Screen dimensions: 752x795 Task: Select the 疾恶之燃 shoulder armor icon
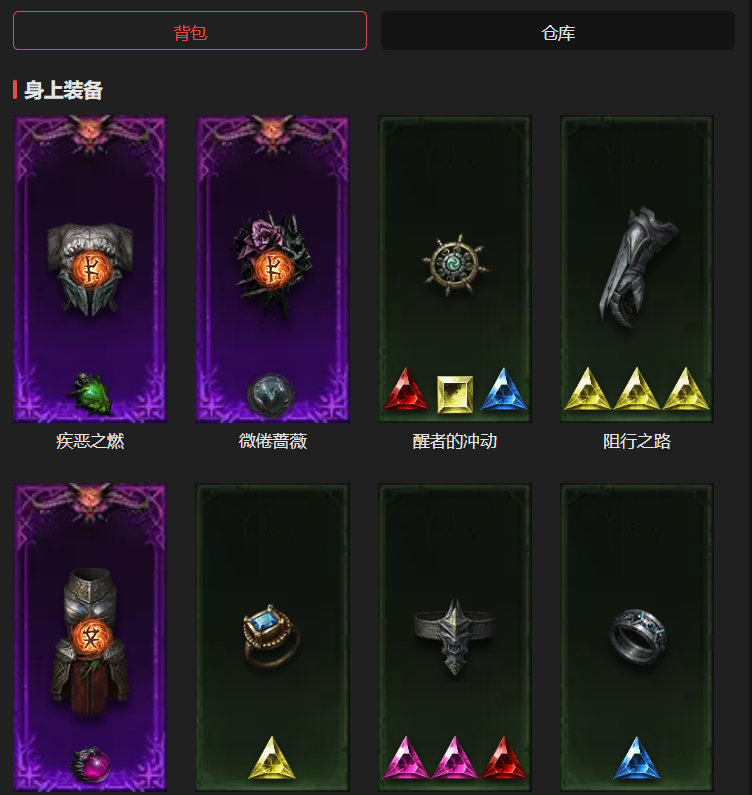coord(90,269)
